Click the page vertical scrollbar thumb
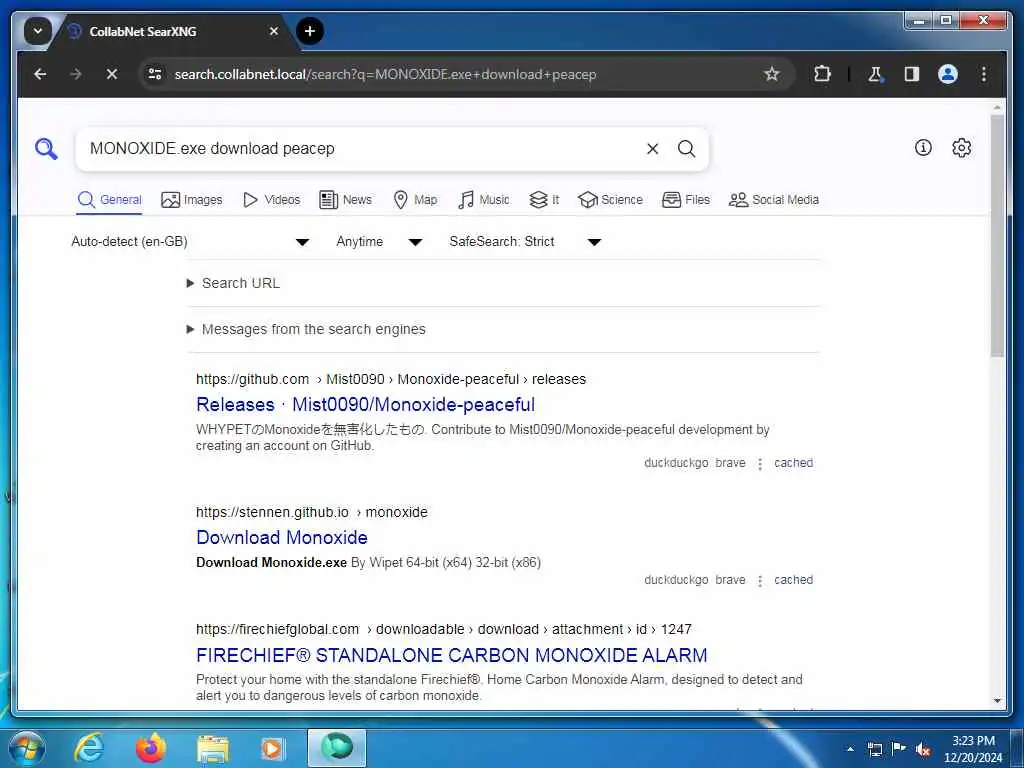This screenshot has height=768, width=1024. click(997, 235)
